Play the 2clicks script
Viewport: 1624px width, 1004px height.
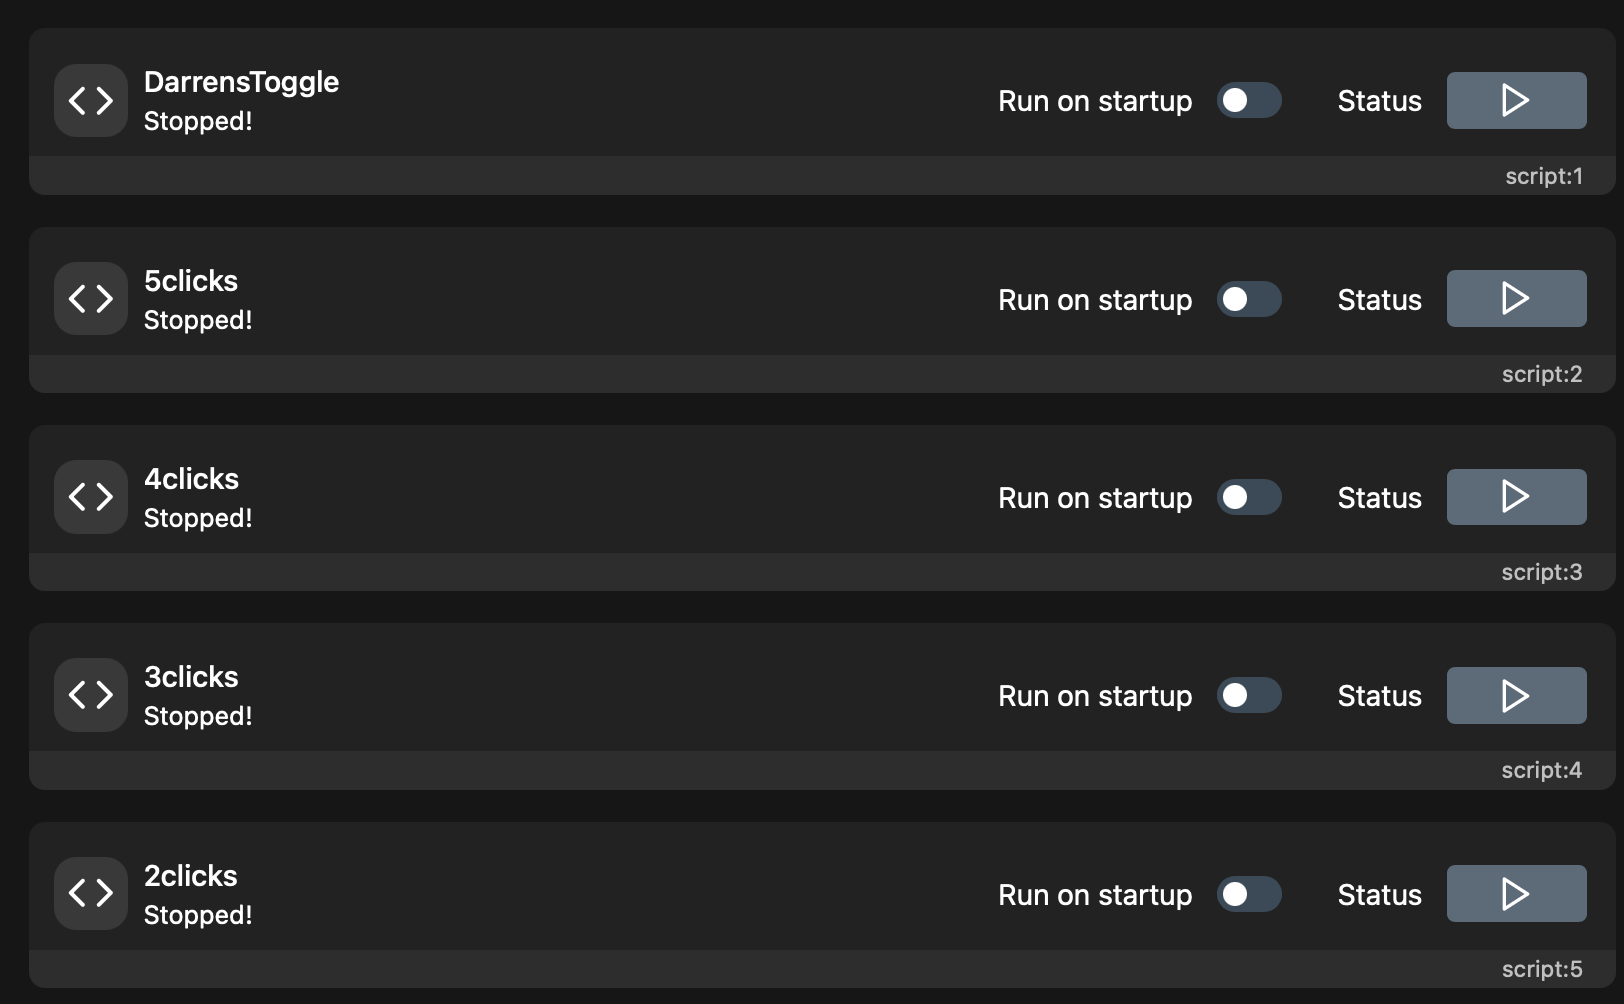[x=1516, y=893]
